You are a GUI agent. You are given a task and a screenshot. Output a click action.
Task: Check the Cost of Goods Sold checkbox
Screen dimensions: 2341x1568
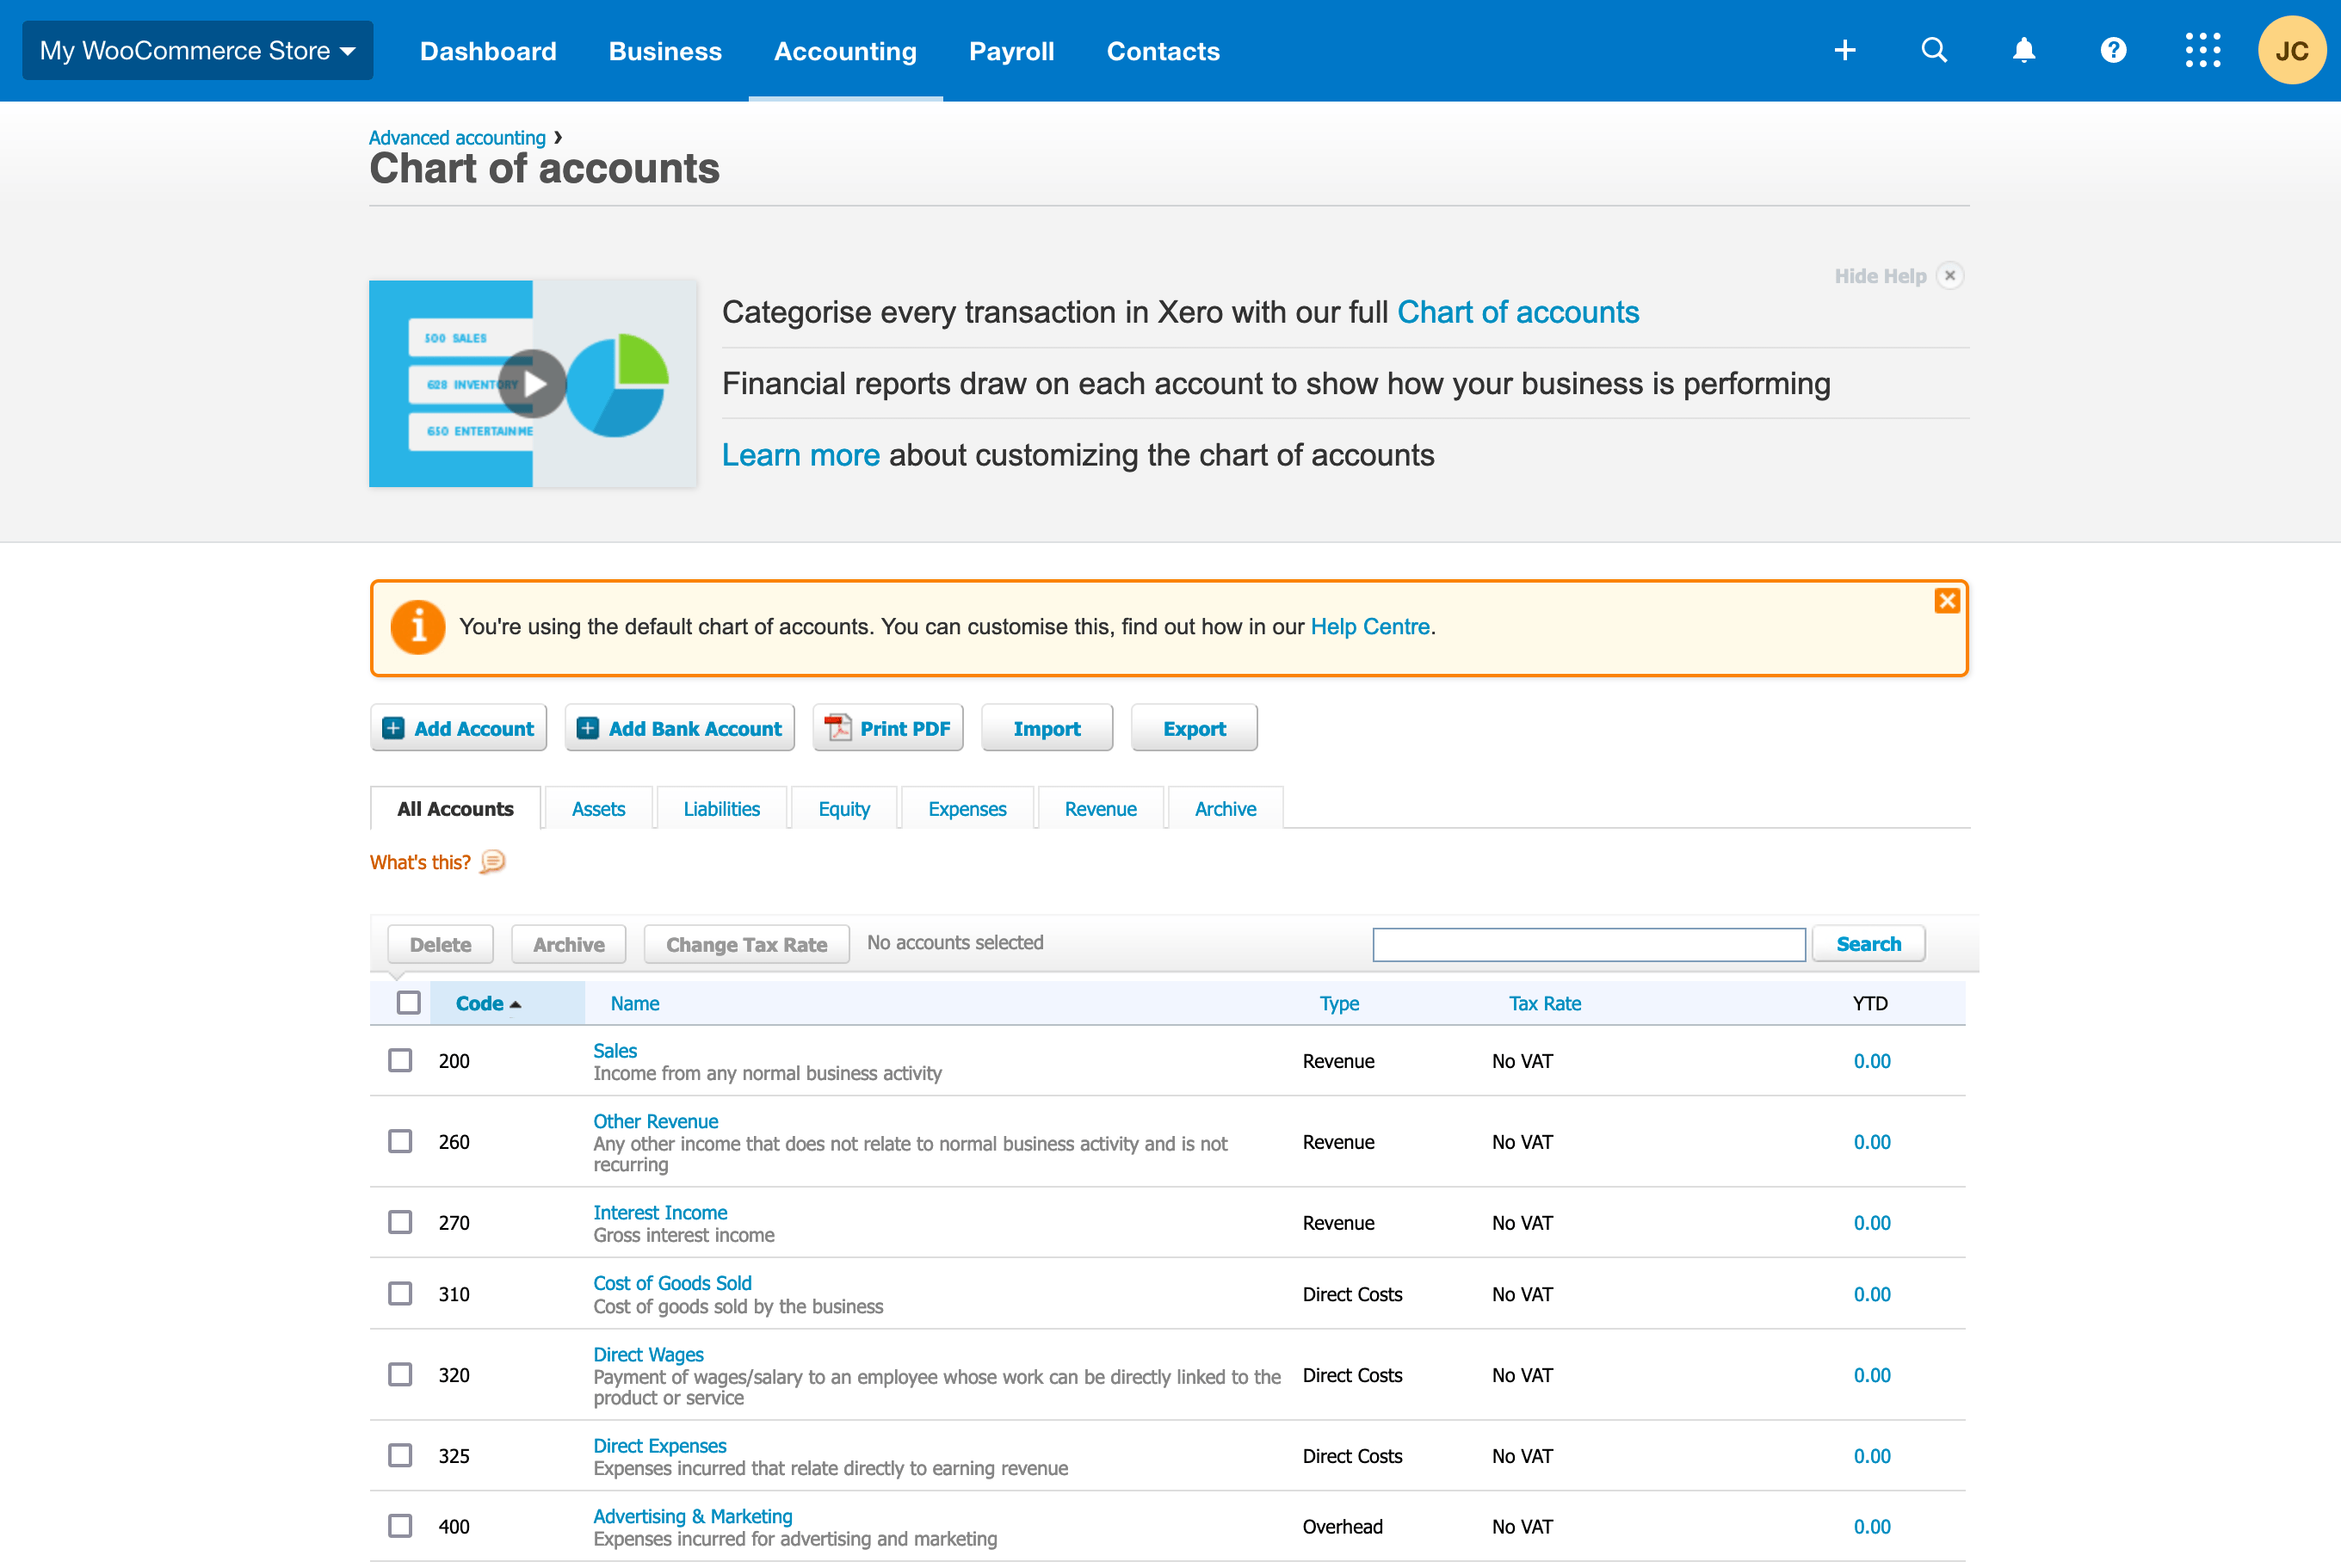(400, 1293)
